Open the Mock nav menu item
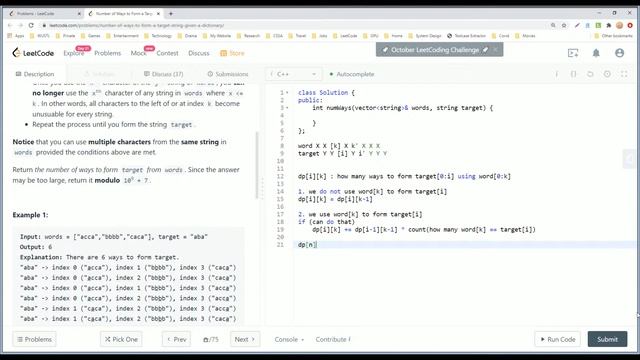Image resolution: width=640 pixels, height=360 pixels. pos(138,53)
